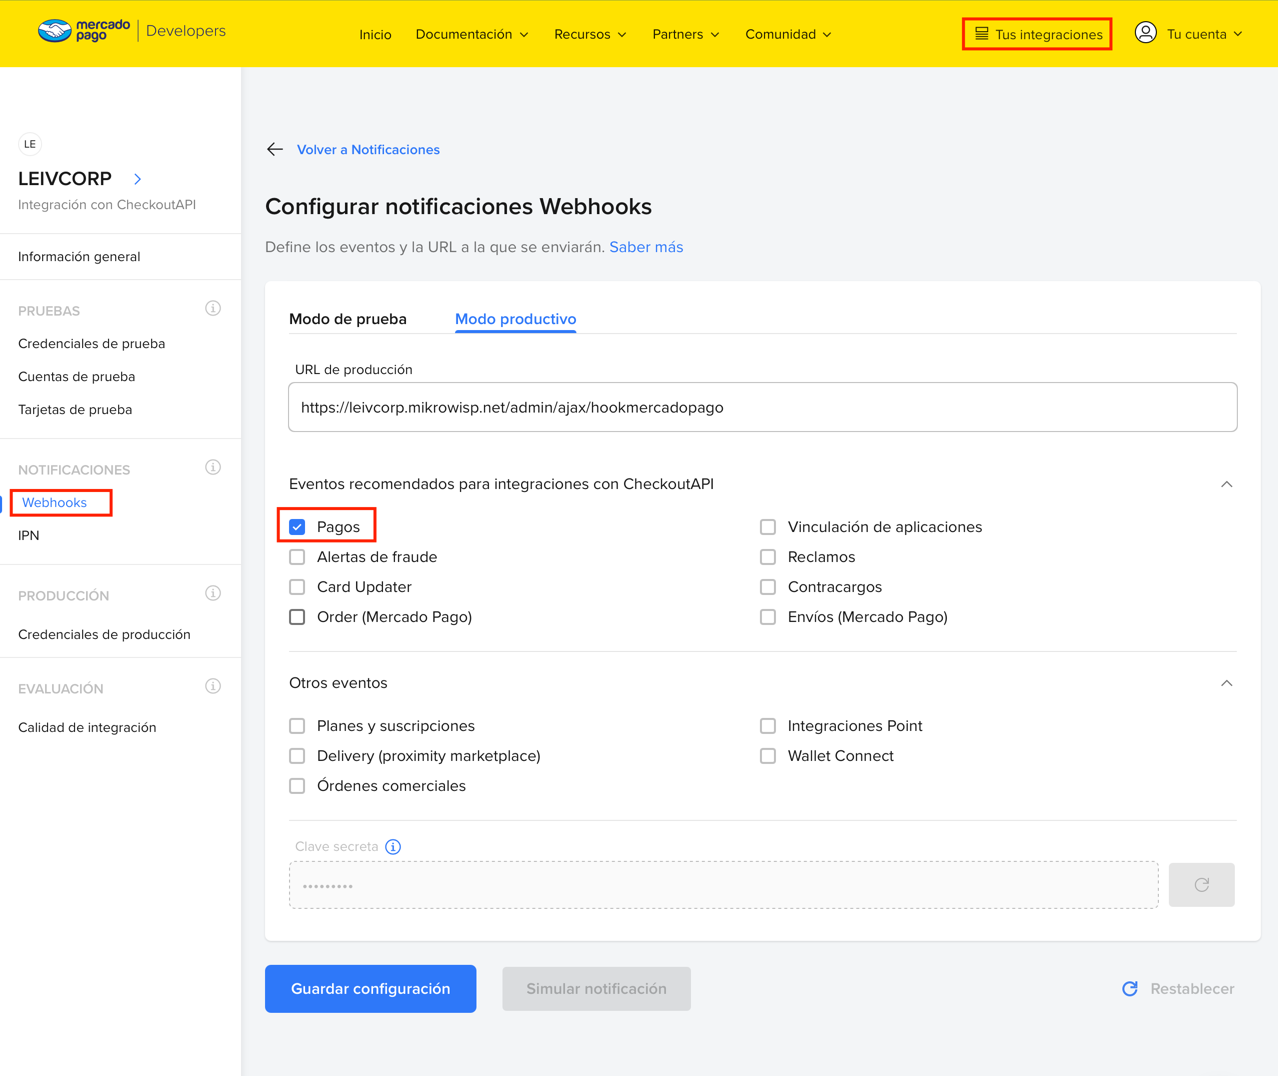
Task: Select the Contracargos checkbox
Action: pyautogui.click(x=768, y=587)
